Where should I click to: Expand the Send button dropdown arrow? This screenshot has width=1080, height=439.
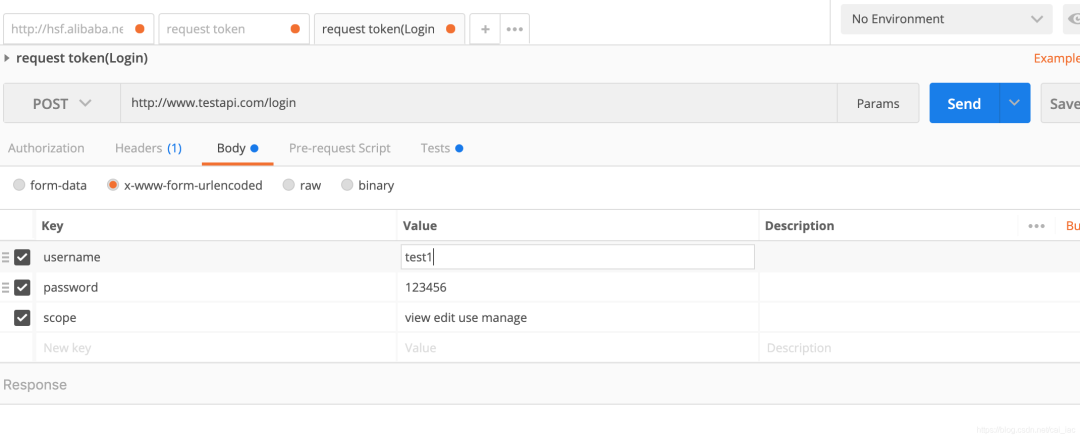1015,103
